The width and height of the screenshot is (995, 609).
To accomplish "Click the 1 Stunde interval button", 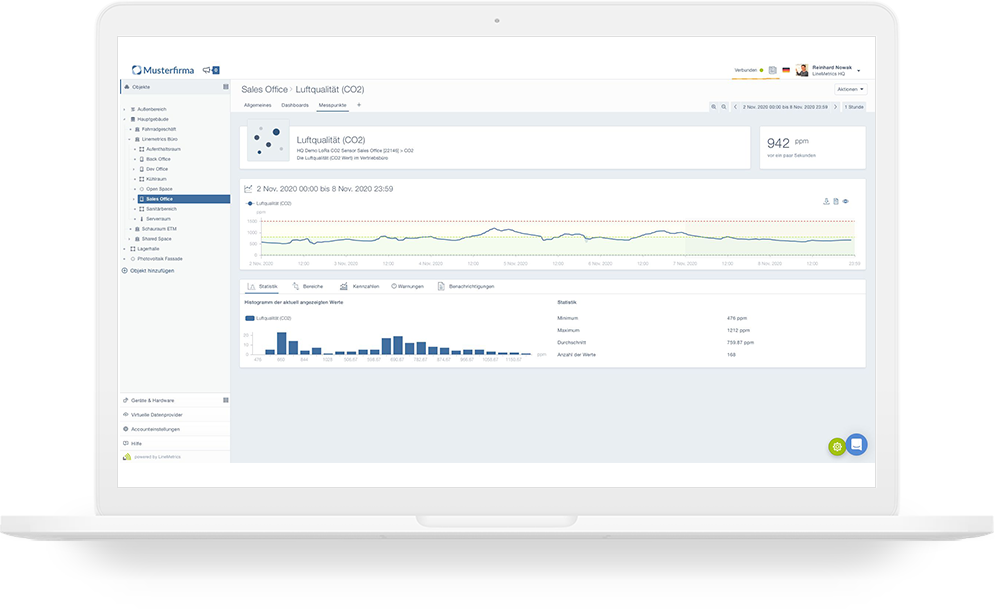I will (854, 106).
